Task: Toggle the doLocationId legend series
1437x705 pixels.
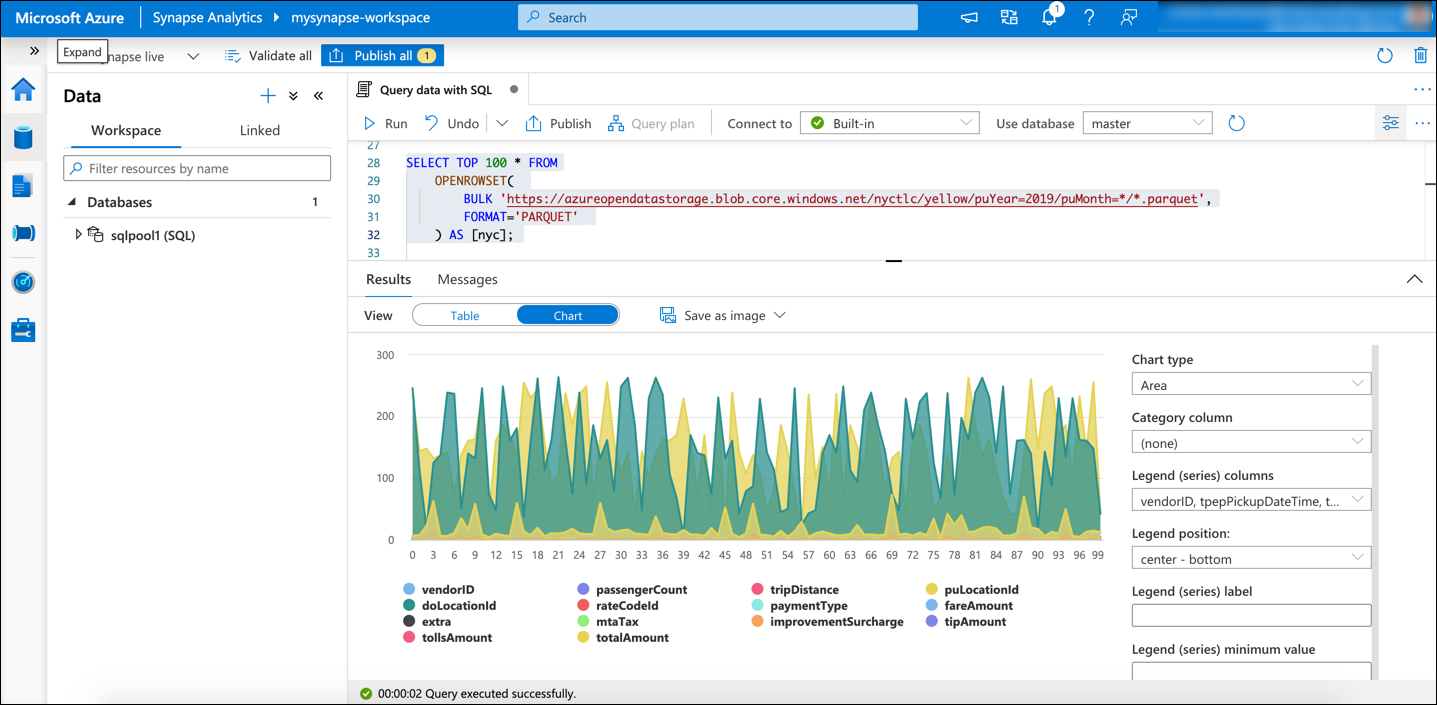Action: coord(449,606)
